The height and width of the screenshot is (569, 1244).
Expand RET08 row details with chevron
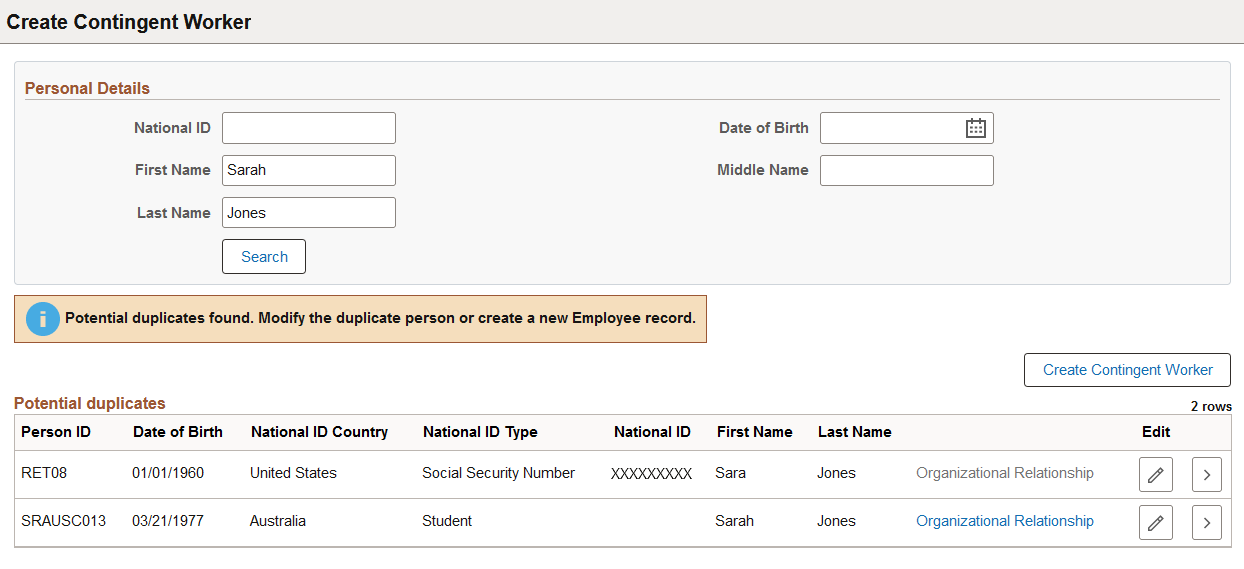tap(1207, 474)
